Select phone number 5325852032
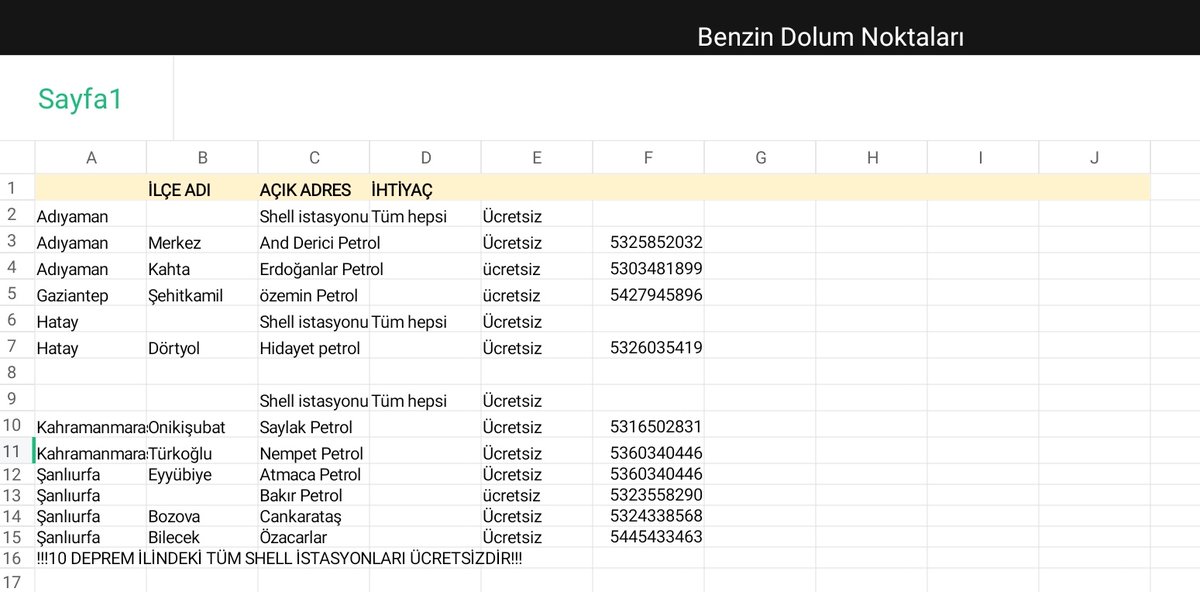Viewport: 1200px width, 592px height. click(648, 242)
